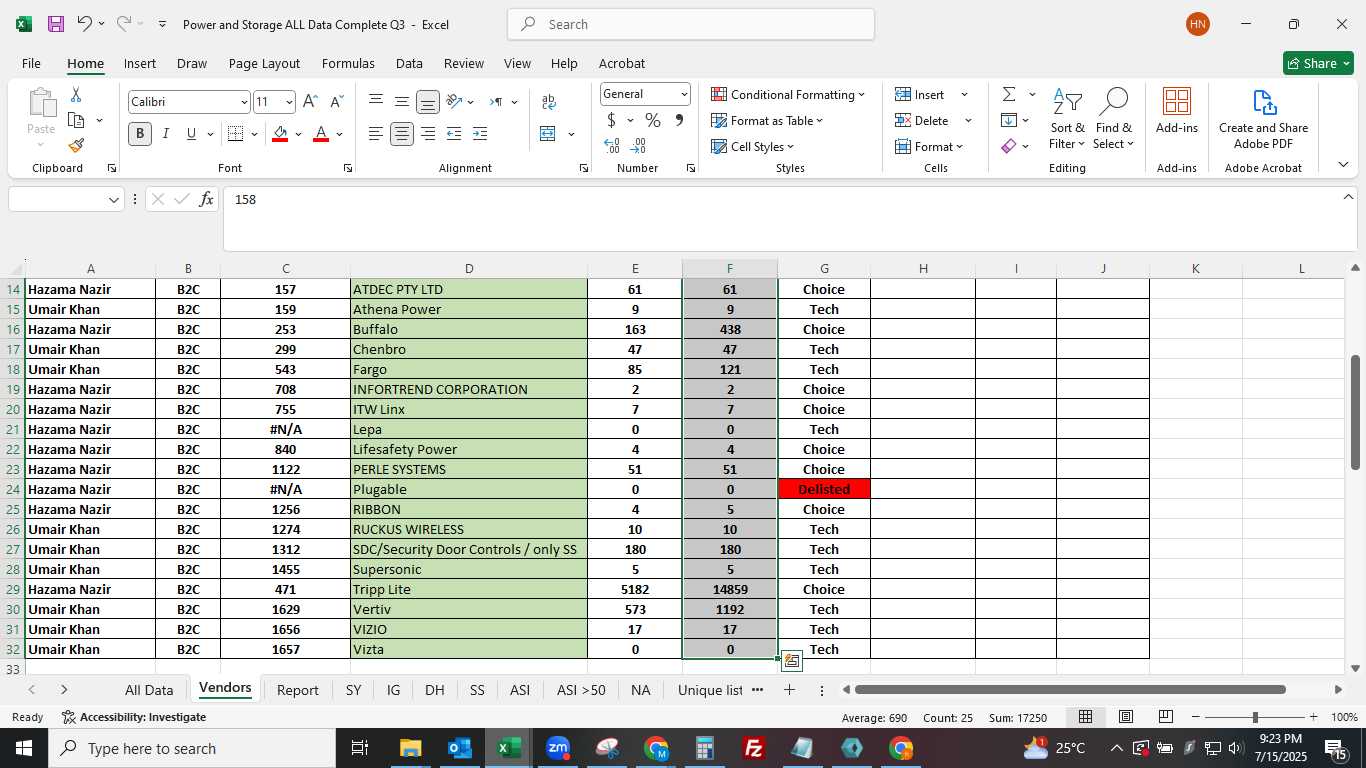
Task: Click the Wrap Text icon
Action: tap(548, 102)
